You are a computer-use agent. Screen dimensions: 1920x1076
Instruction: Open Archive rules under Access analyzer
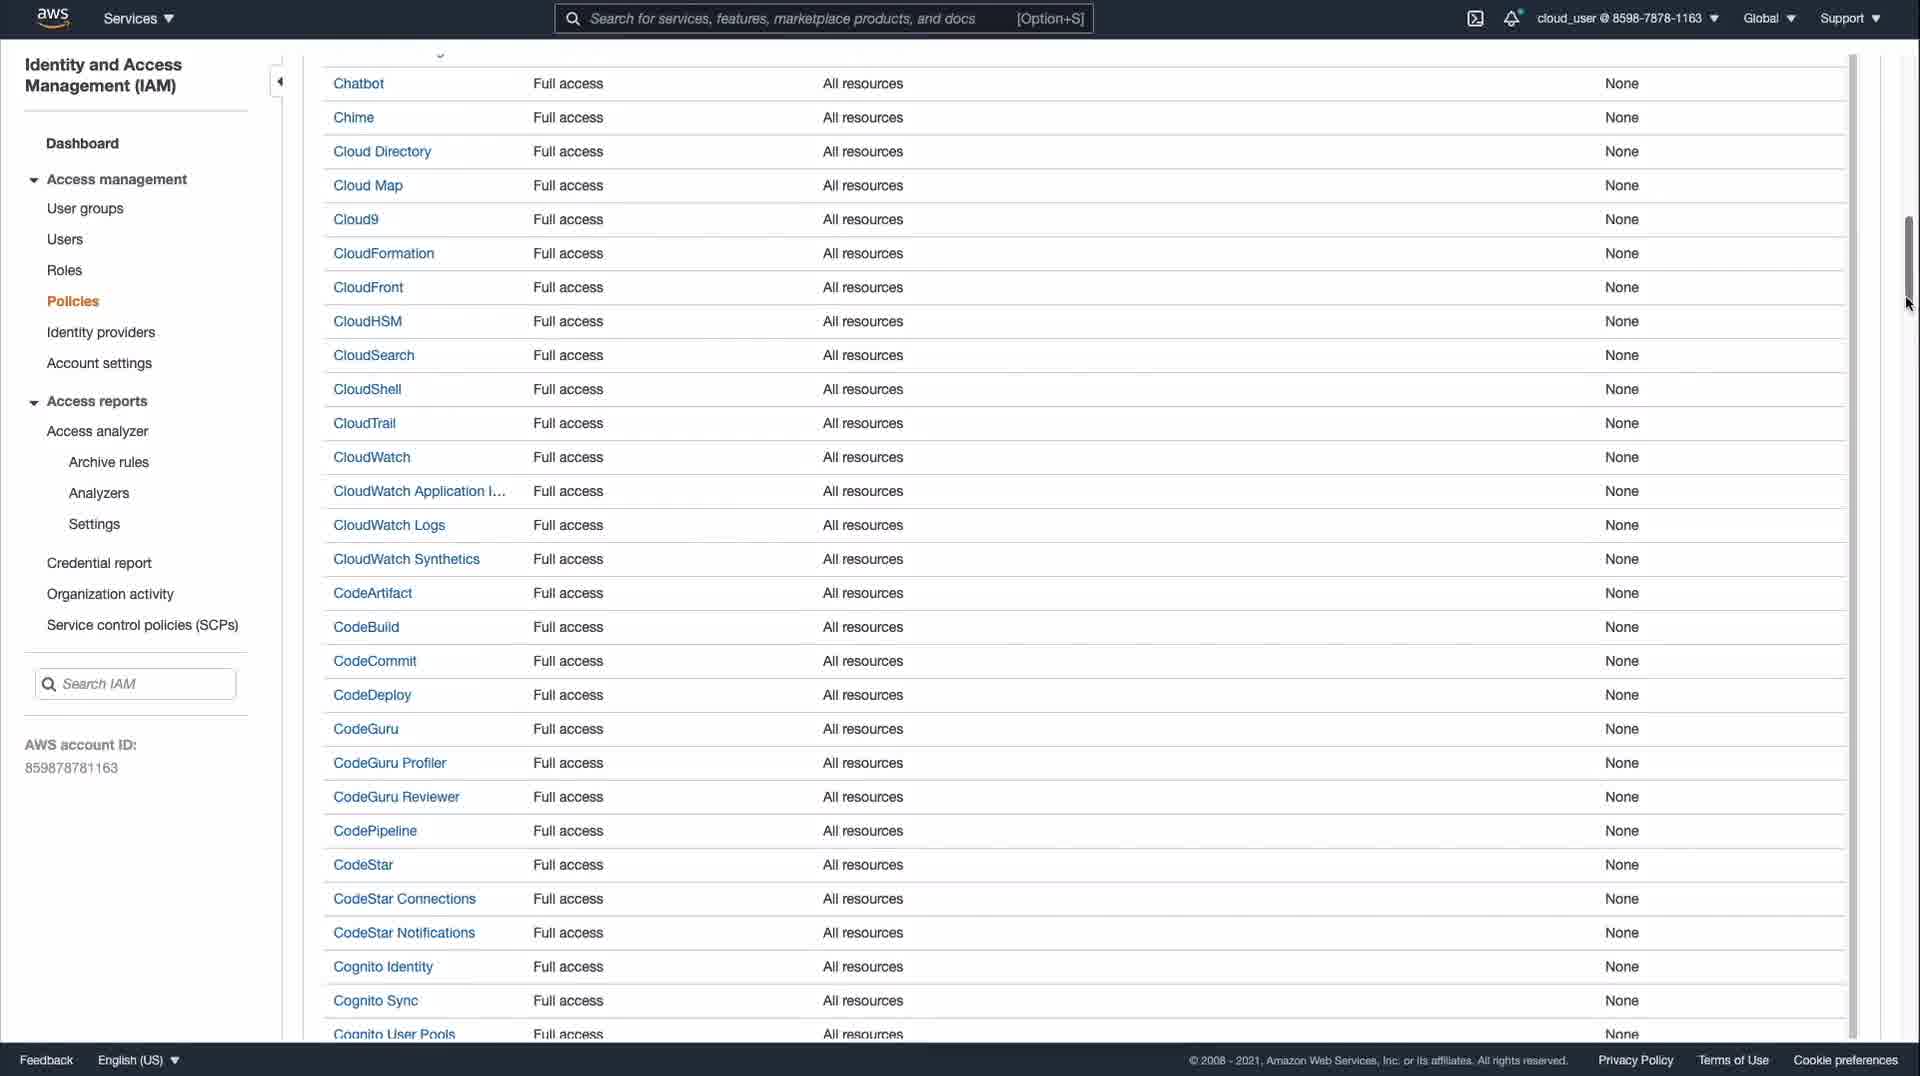[x=109, y=462]
